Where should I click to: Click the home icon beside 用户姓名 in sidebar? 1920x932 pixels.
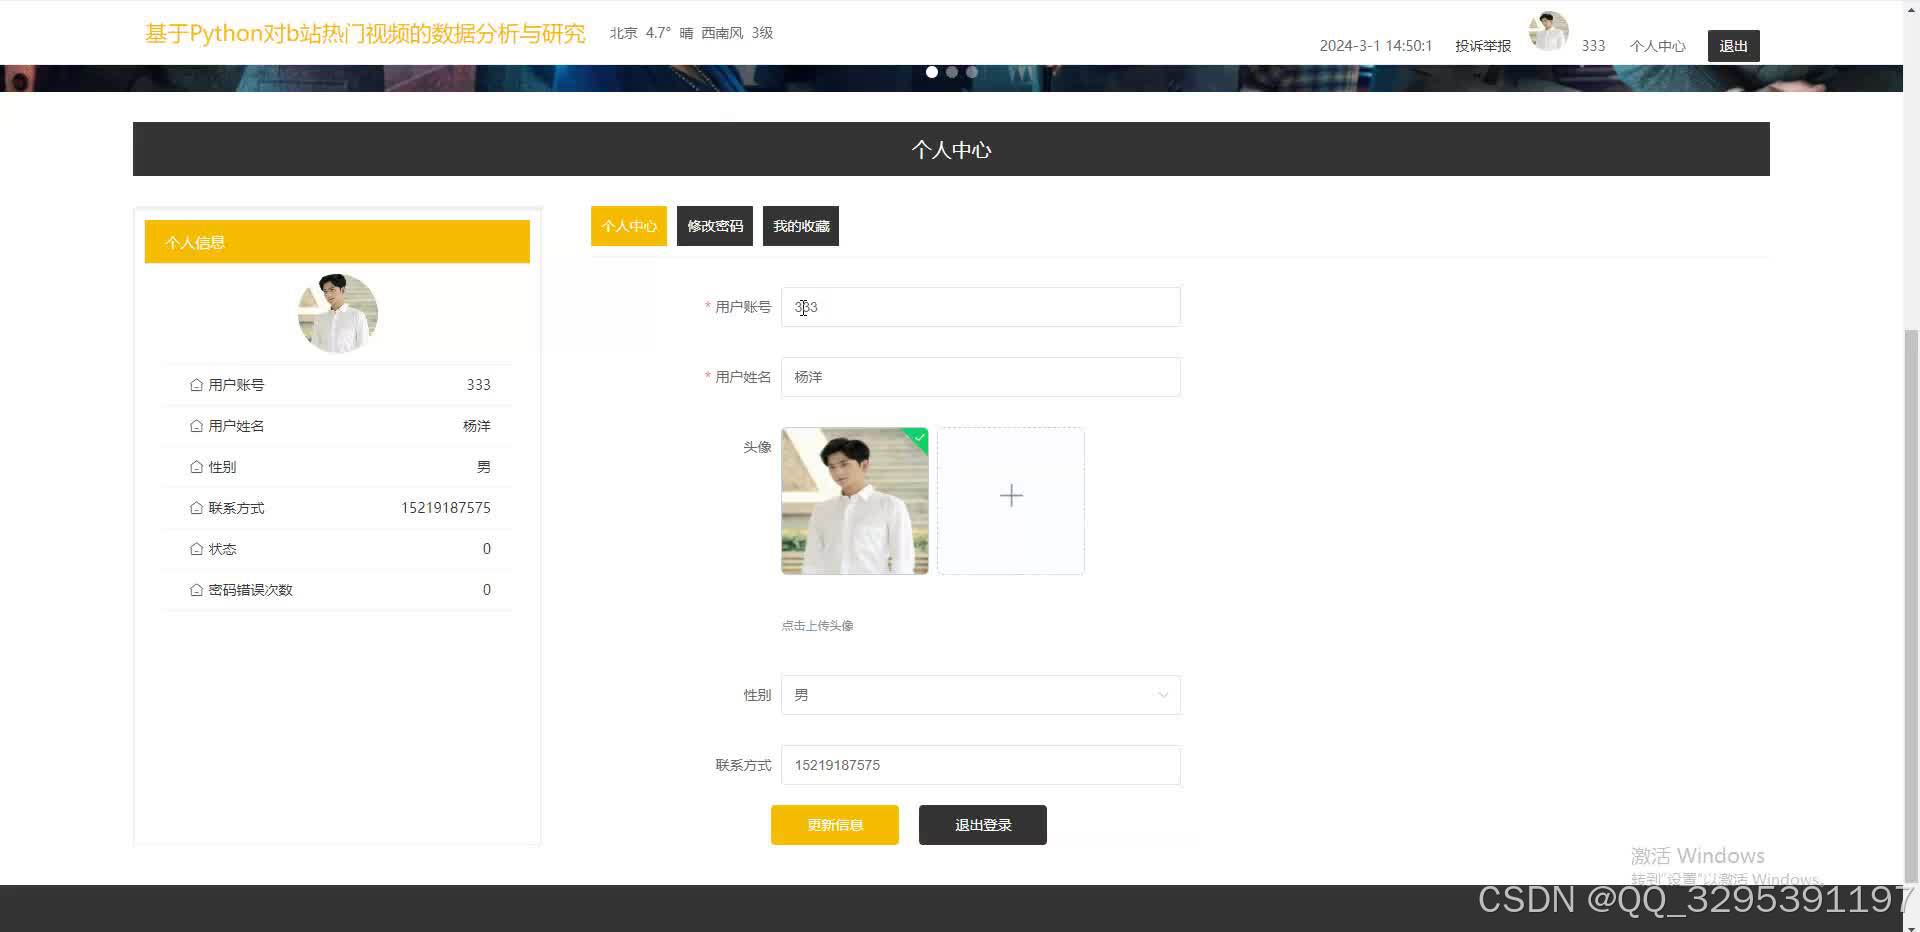coord(196,426)
